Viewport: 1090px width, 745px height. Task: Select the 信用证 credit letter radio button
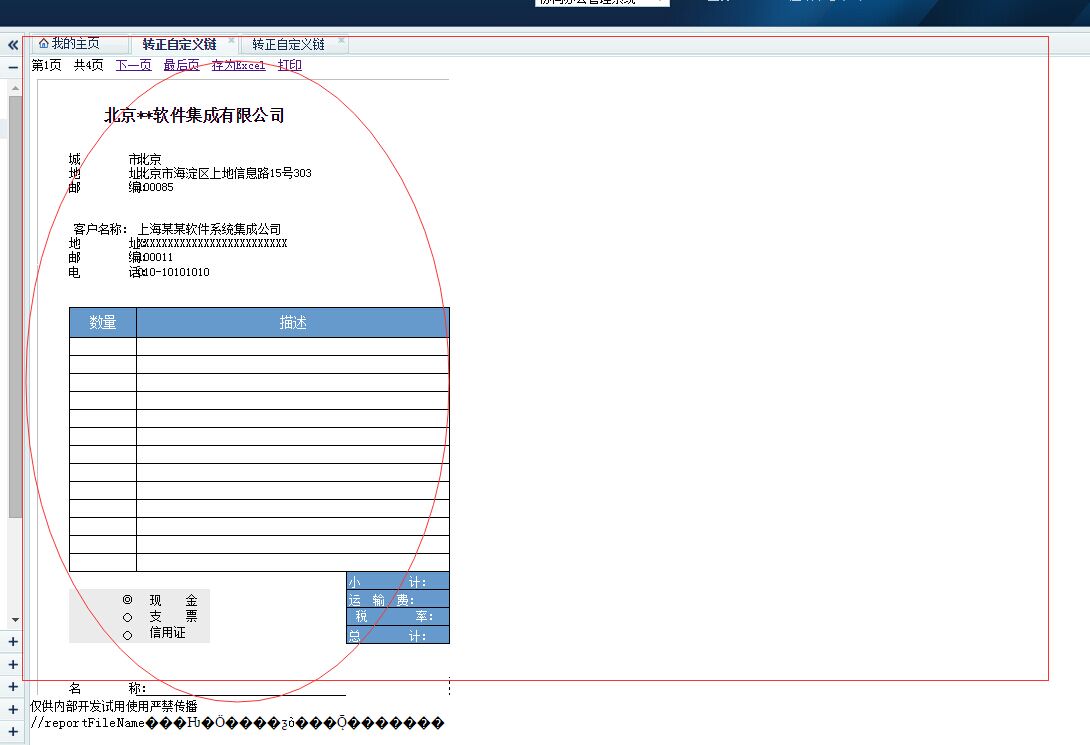127,635
